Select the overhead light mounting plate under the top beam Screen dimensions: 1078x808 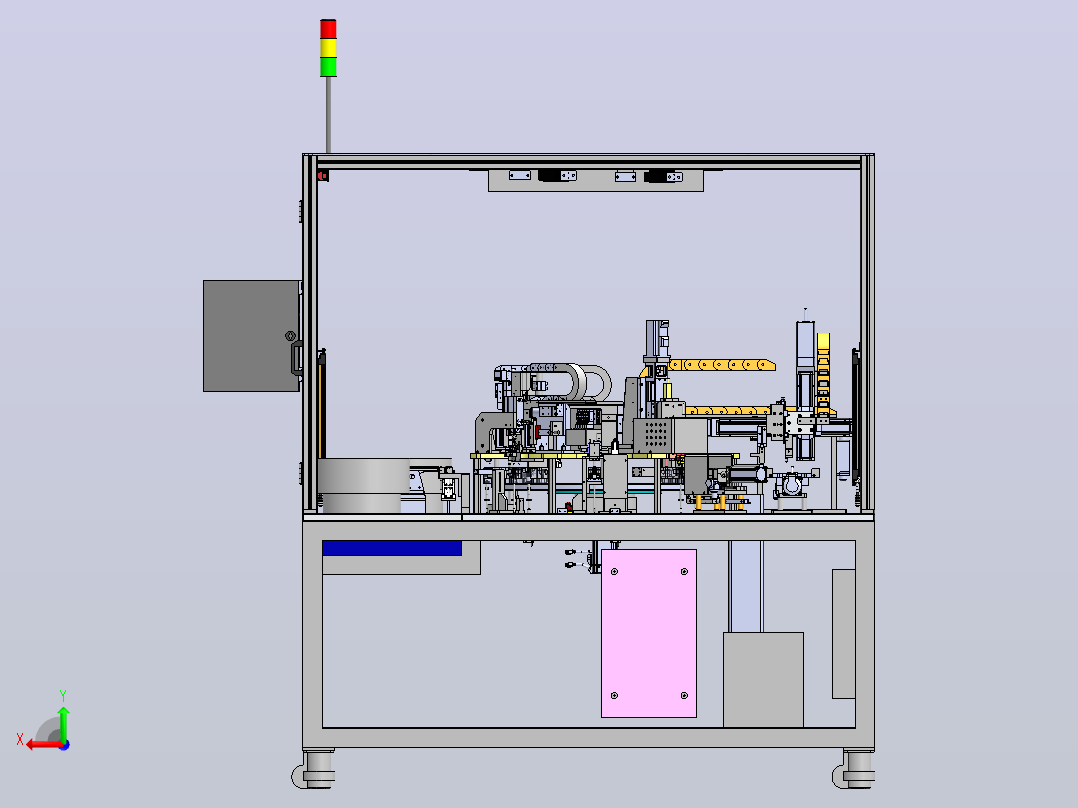(x=596, y=180)
